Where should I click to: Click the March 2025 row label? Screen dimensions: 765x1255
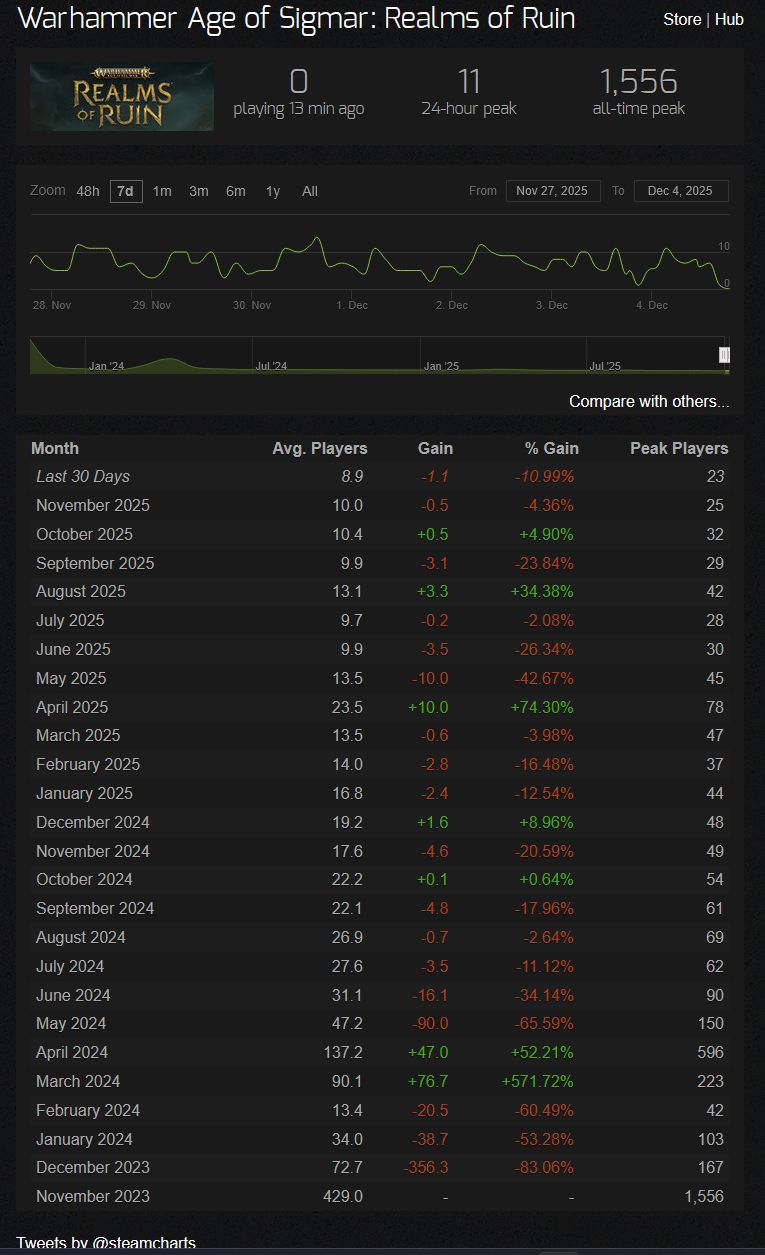click(x=78, y=735)
